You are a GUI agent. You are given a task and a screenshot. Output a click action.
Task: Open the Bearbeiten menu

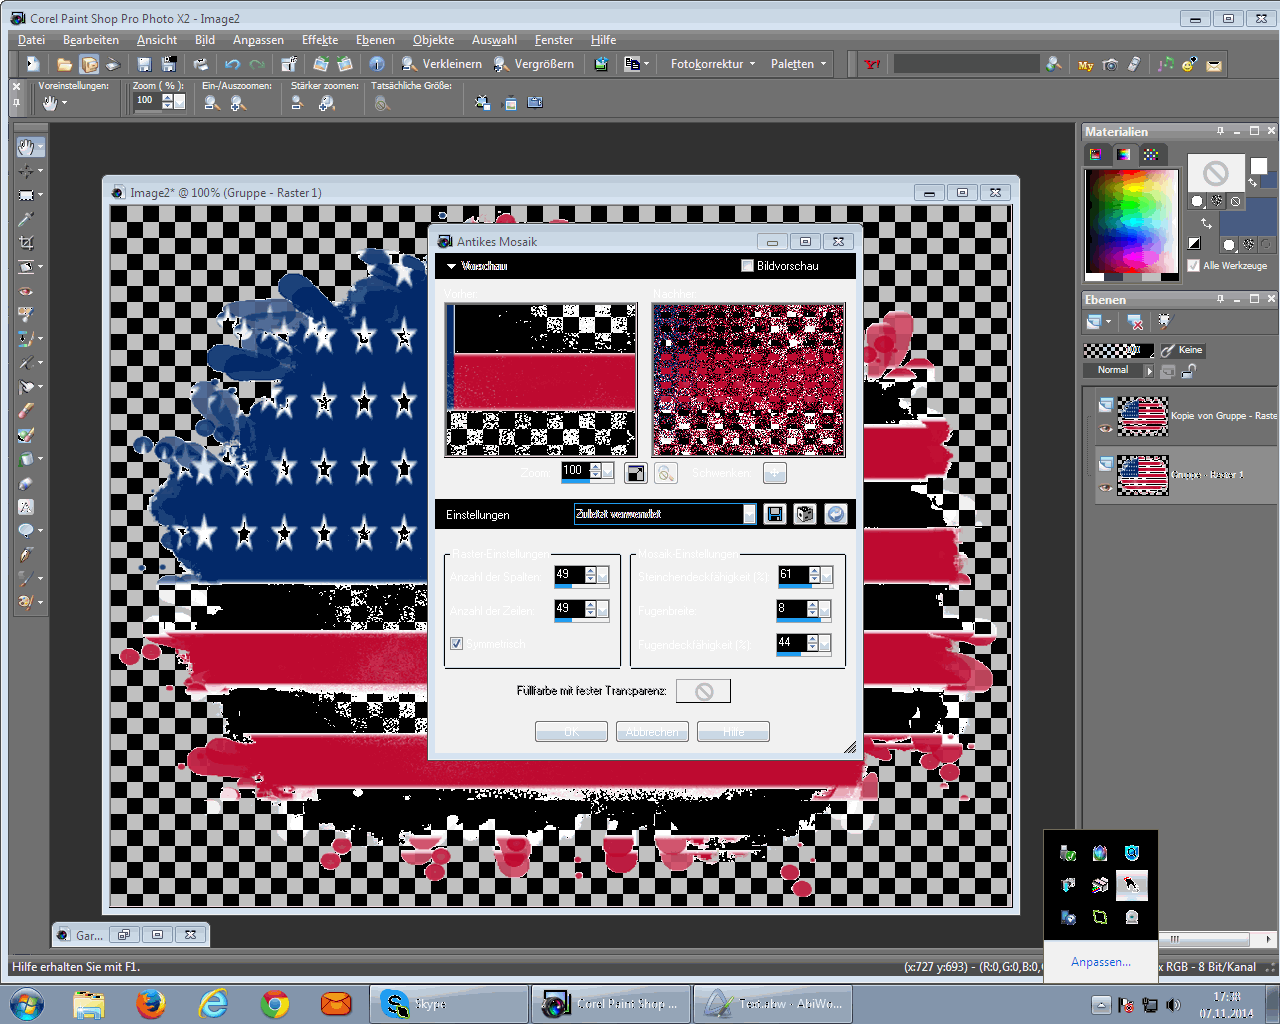click(x=91, y=40)
